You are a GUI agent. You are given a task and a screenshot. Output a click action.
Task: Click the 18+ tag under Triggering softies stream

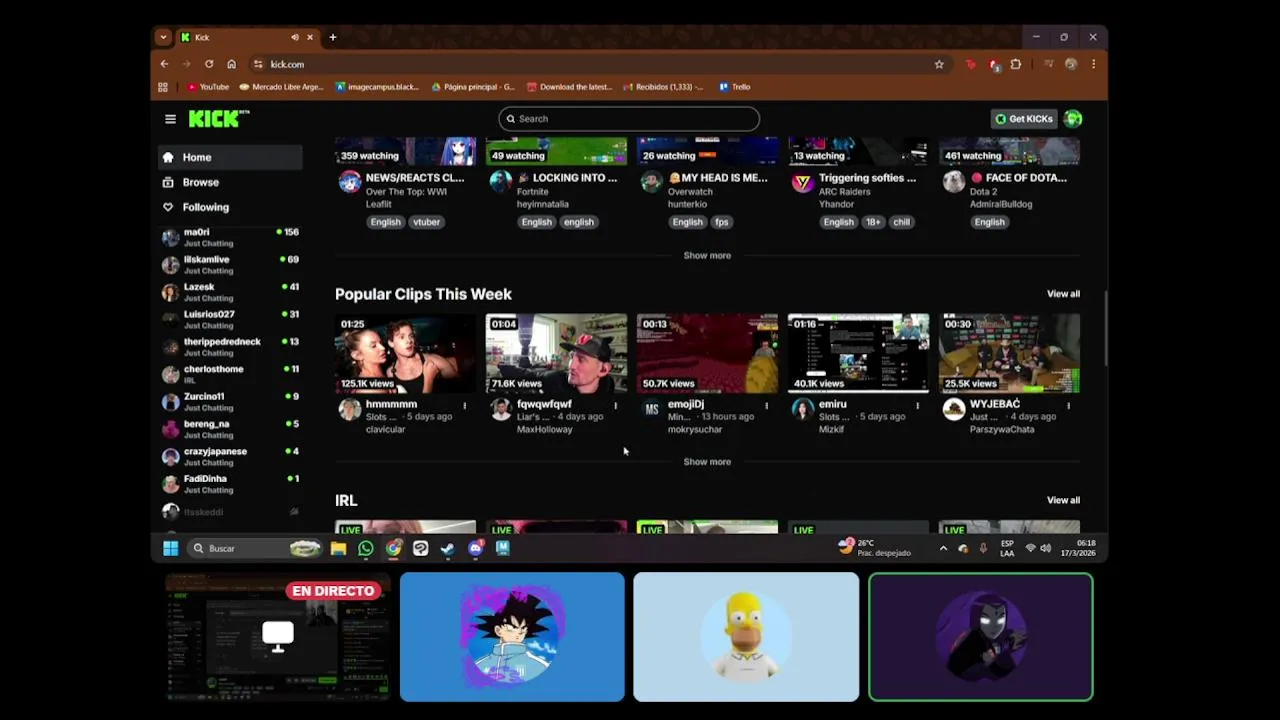873,222
